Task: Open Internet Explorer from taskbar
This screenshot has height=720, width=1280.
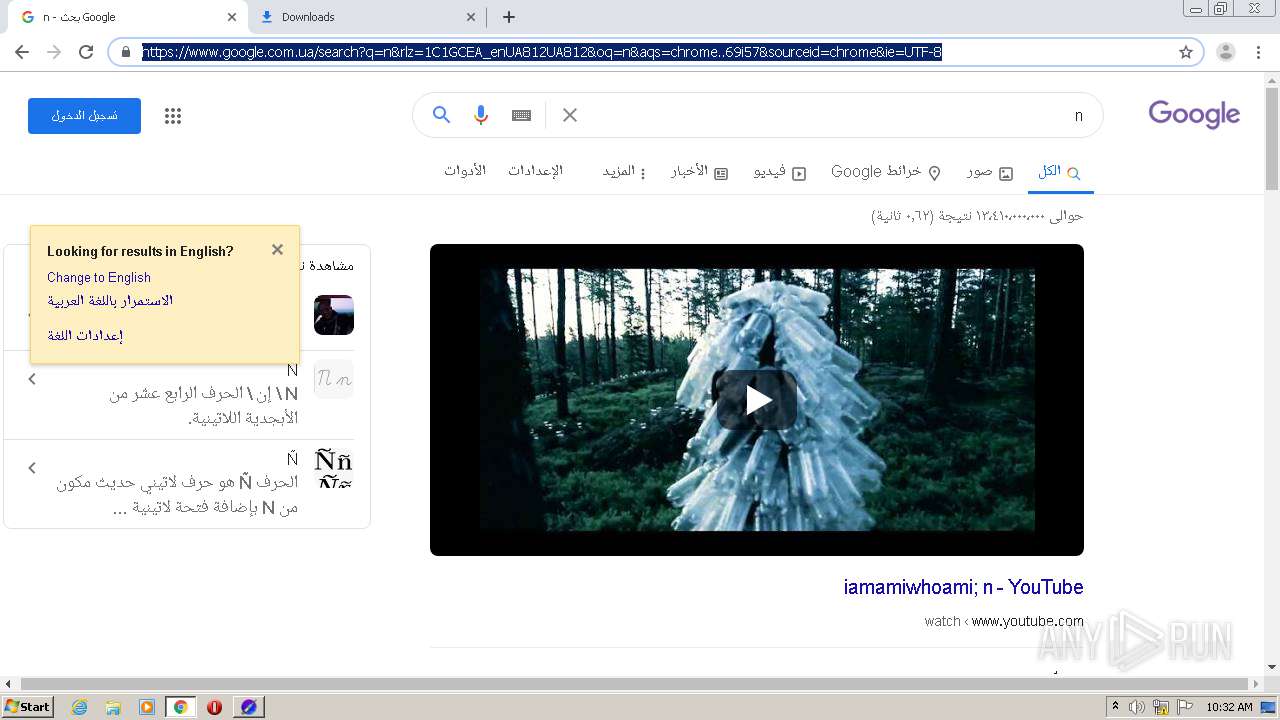Action: click(80, 707)
